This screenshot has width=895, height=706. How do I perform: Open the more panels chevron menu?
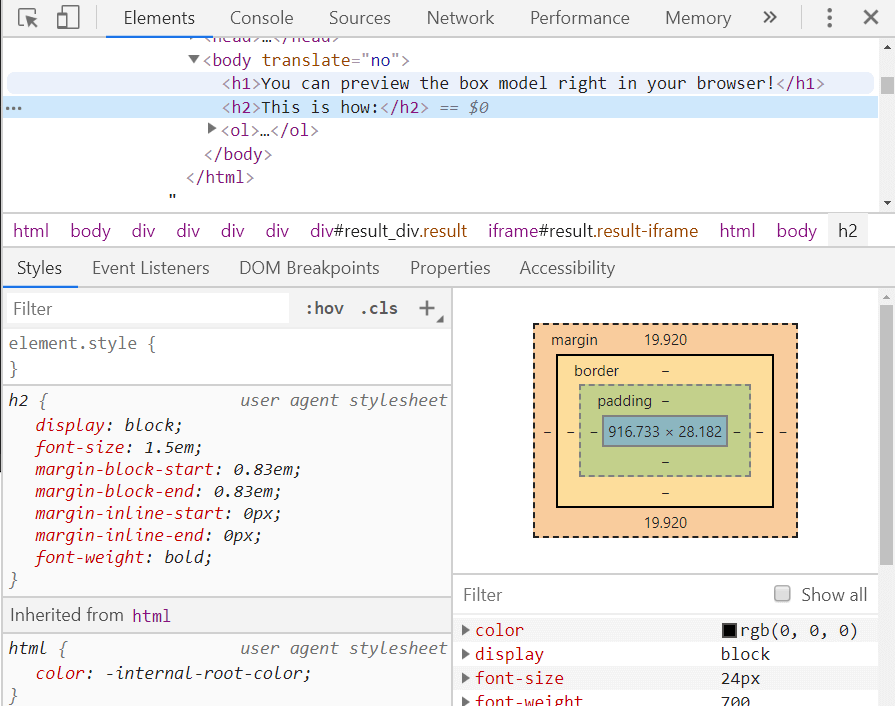pyautogui.click(x=769, y=17)
